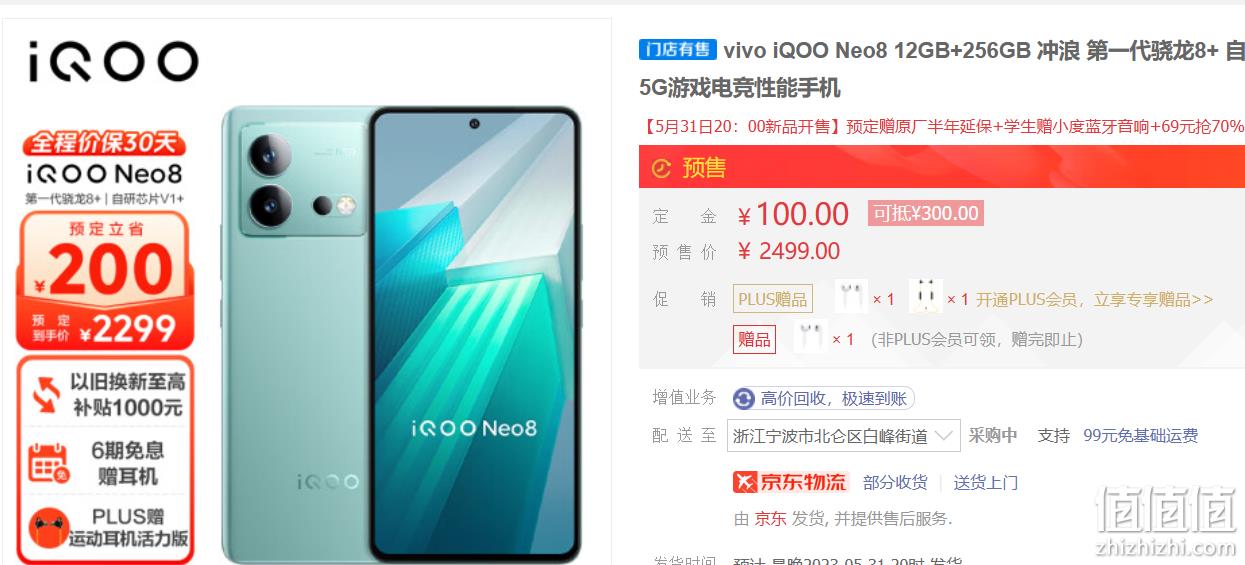Click the 6-period interest-free calendar icon
Screen dimensions: 1245x565
point(47,463)
